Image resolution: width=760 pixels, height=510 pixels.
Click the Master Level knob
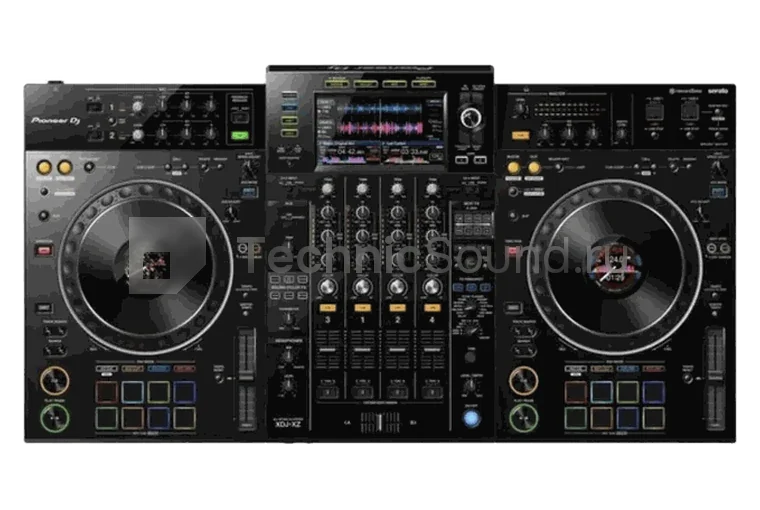coord(520,109)
